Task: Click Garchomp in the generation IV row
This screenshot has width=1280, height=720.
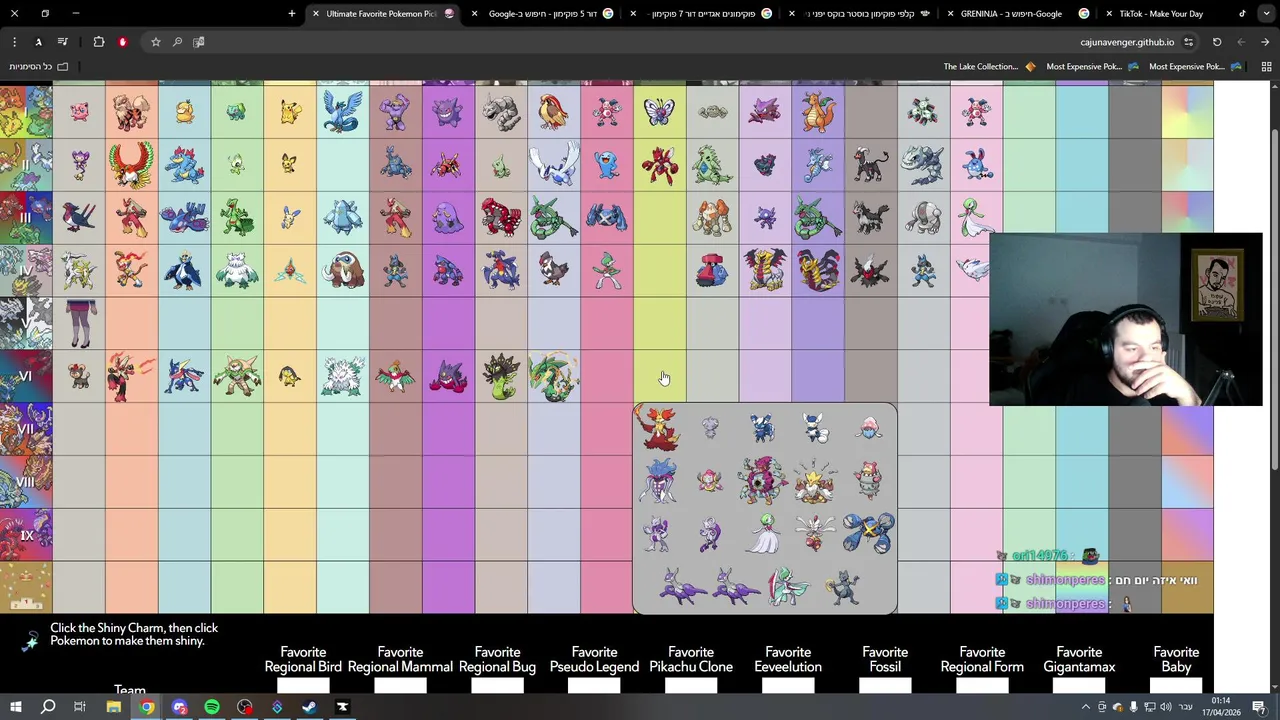Action: point(501,271)
